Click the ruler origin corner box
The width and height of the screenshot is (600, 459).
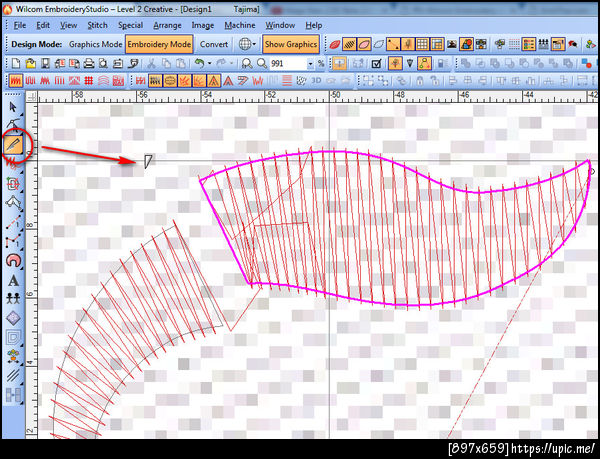tap(32, 97)
